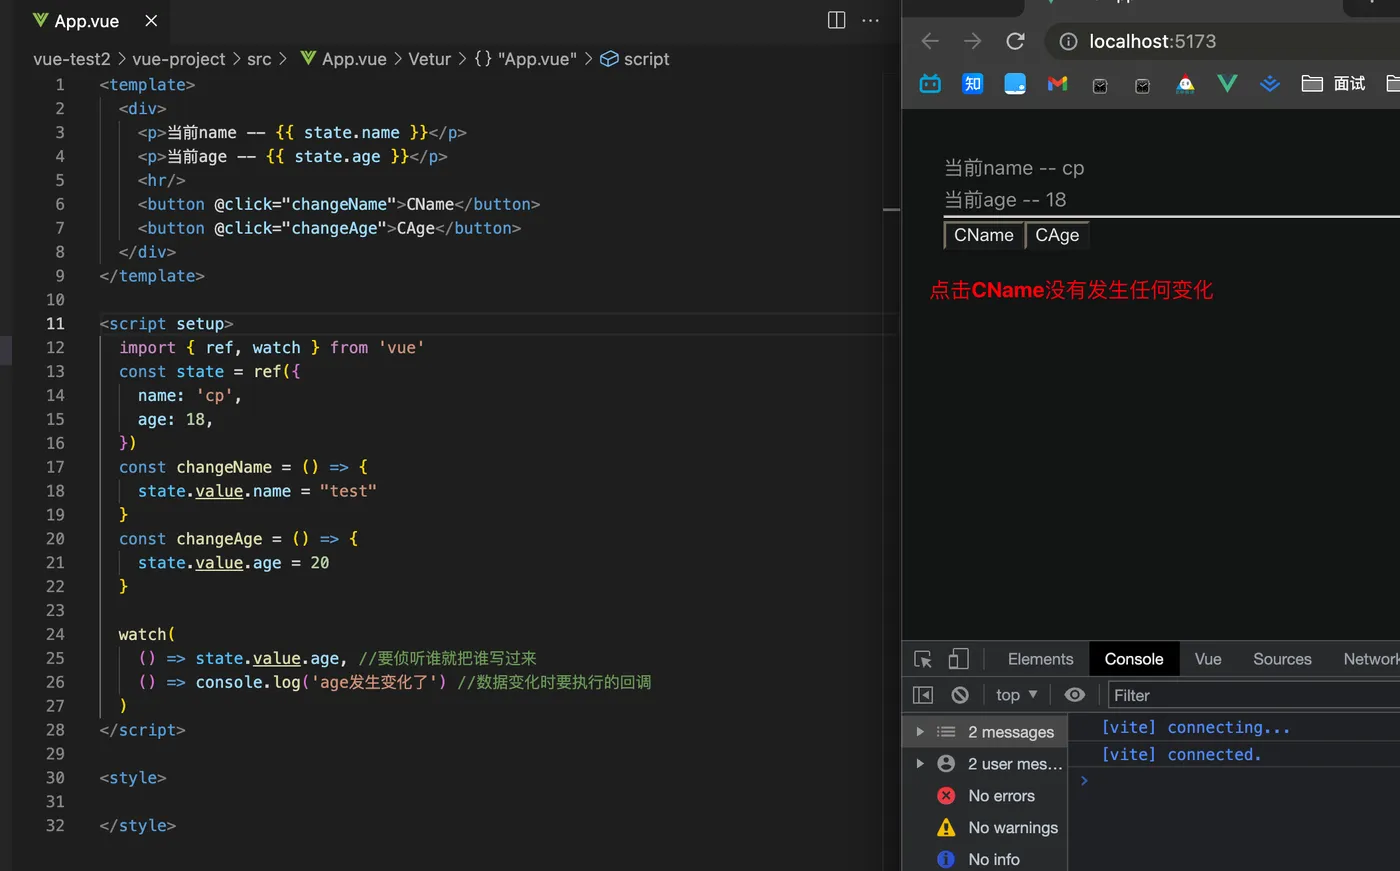Create a live expression with the eye icon

[1075, 695]
